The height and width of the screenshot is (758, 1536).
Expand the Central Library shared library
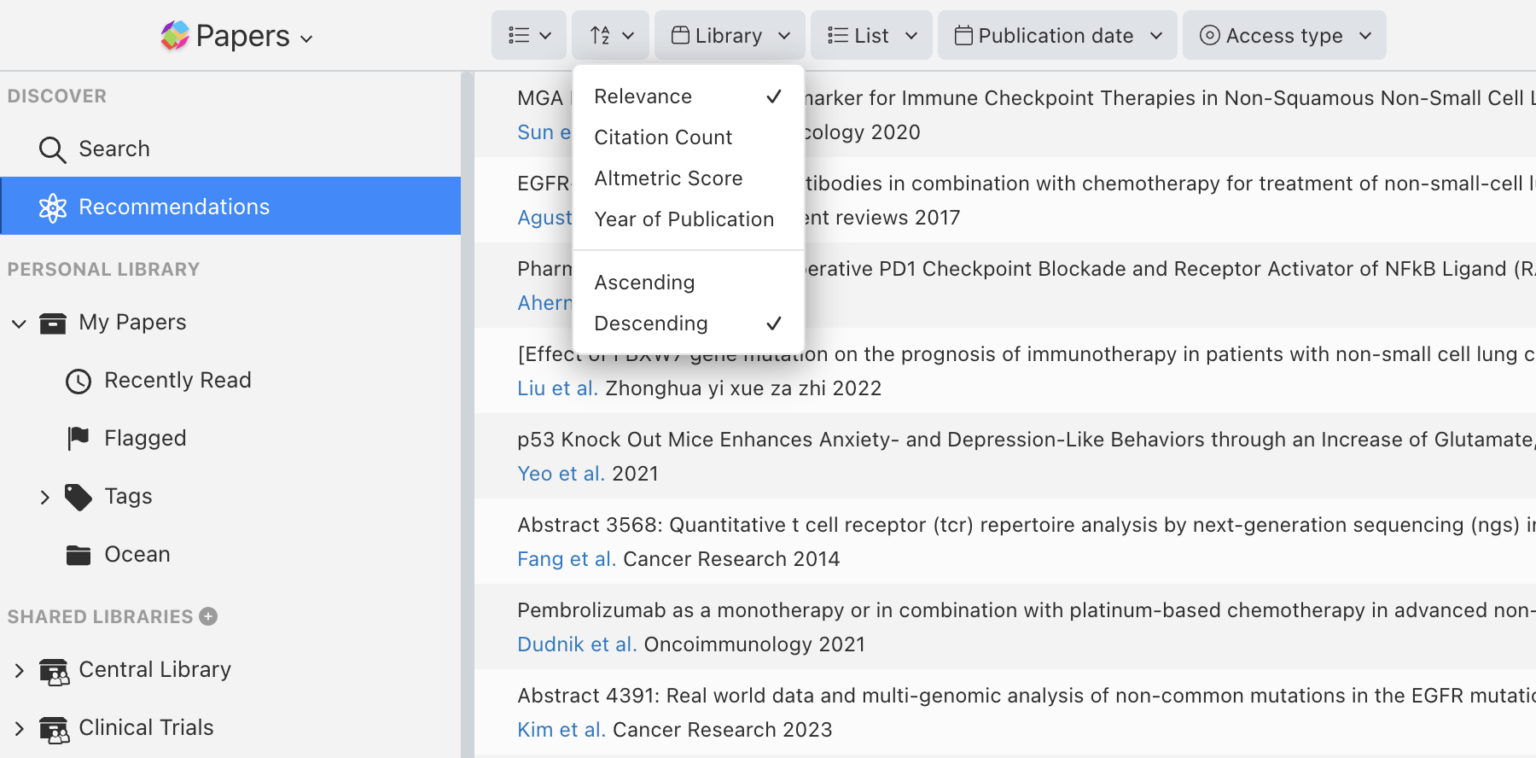click(x=18, y=669)
